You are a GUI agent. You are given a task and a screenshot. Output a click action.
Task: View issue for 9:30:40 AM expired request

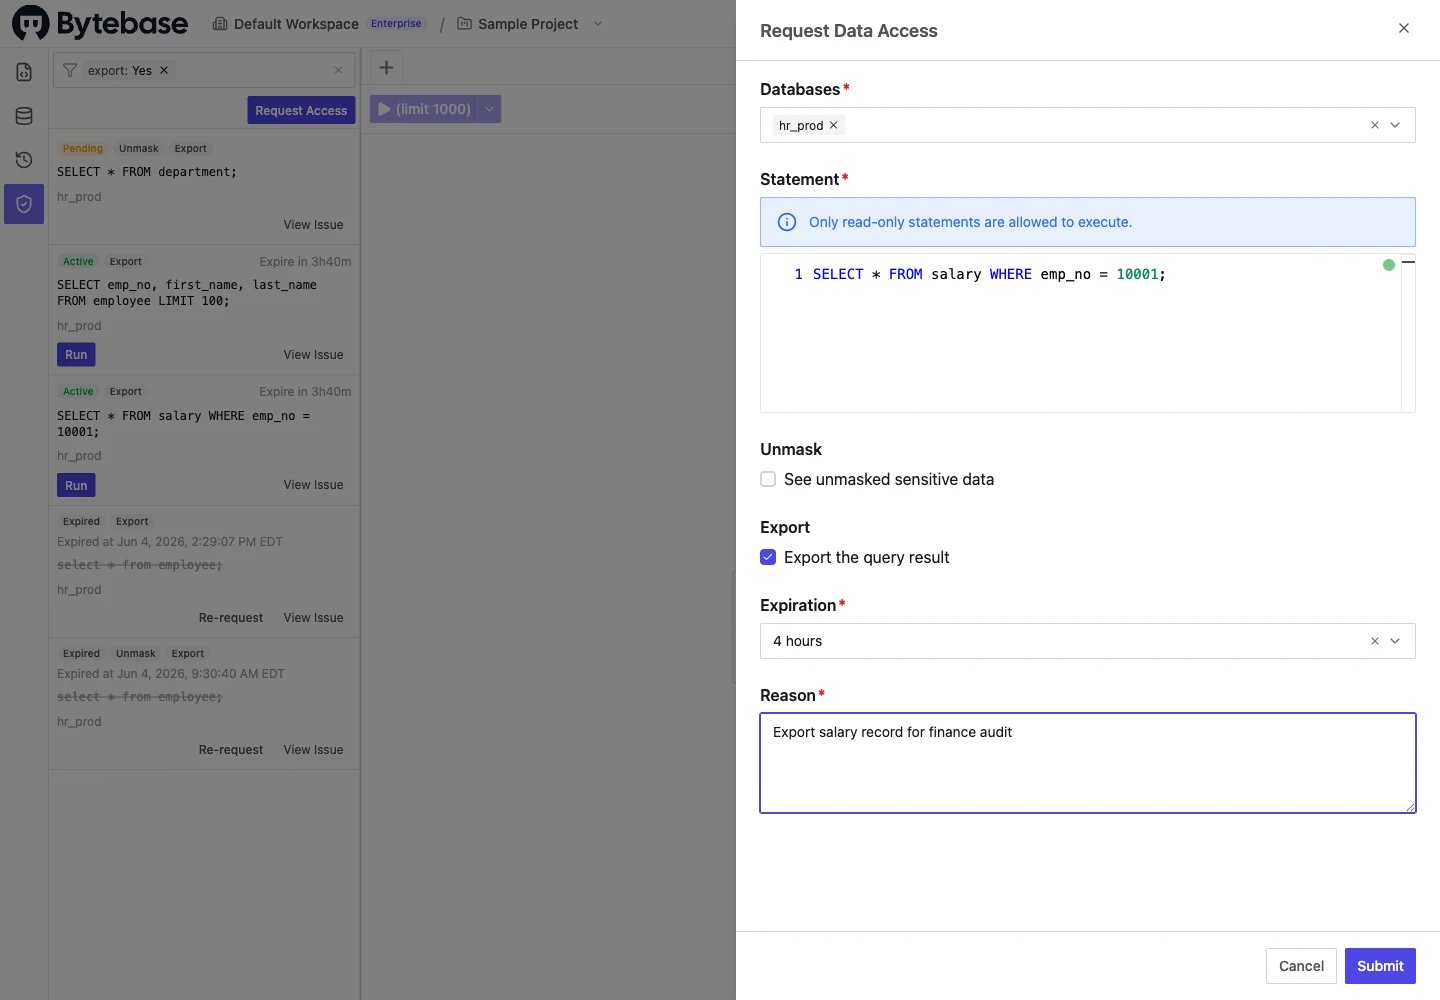(x=313, y=750)
